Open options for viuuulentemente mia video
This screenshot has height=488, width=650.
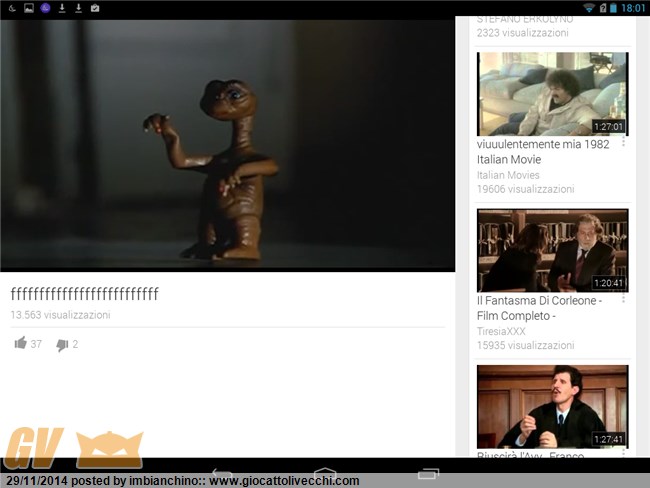coord(623,142)
